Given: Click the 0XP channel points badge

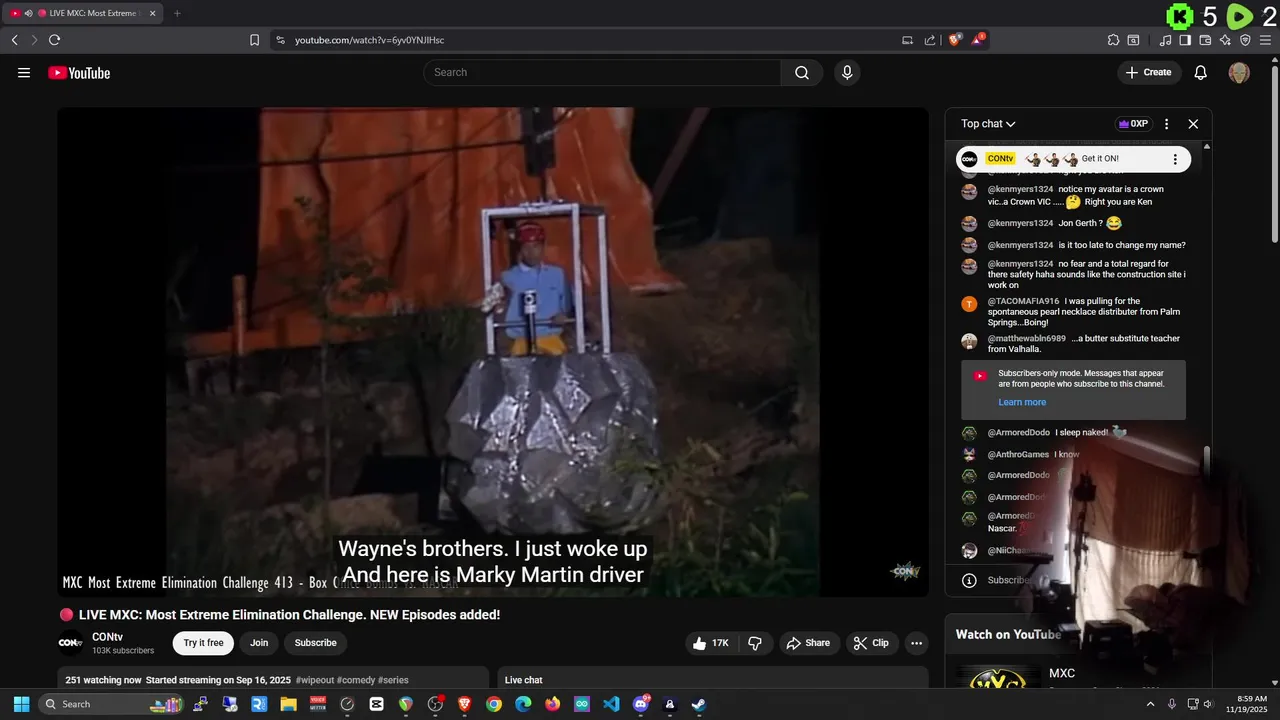Looking at the screenshot, I should pyautogui.click(x=1133, y=124).
